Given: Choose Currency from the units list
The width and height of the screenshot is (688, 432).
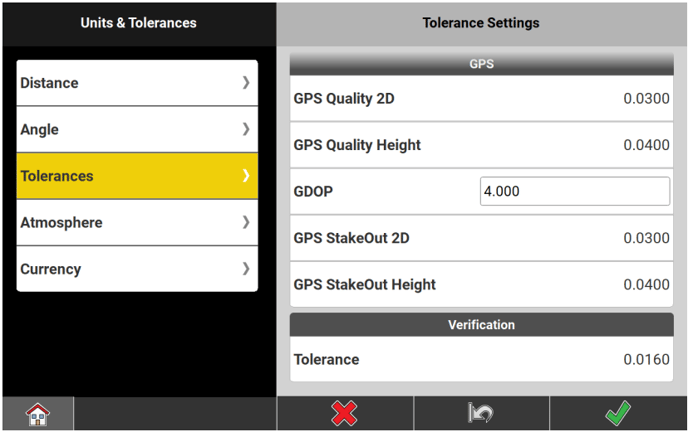Looking at the screenshot, I should pyautogui.click(x=110, y=268).
